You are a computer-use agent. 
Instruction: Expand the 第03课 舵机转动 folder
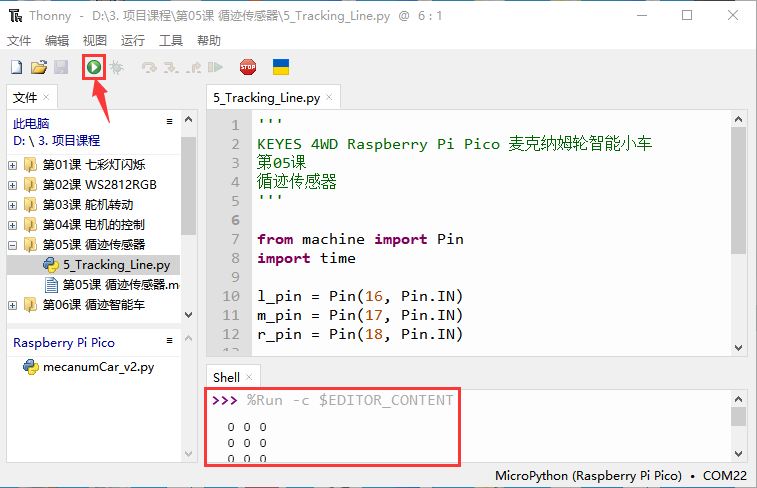[x=13, y=205]
